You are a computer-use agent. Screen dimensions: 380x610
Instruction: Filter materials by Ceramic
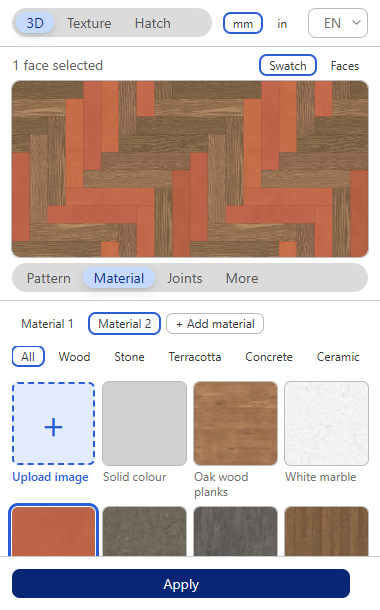(x=338, y=357)
